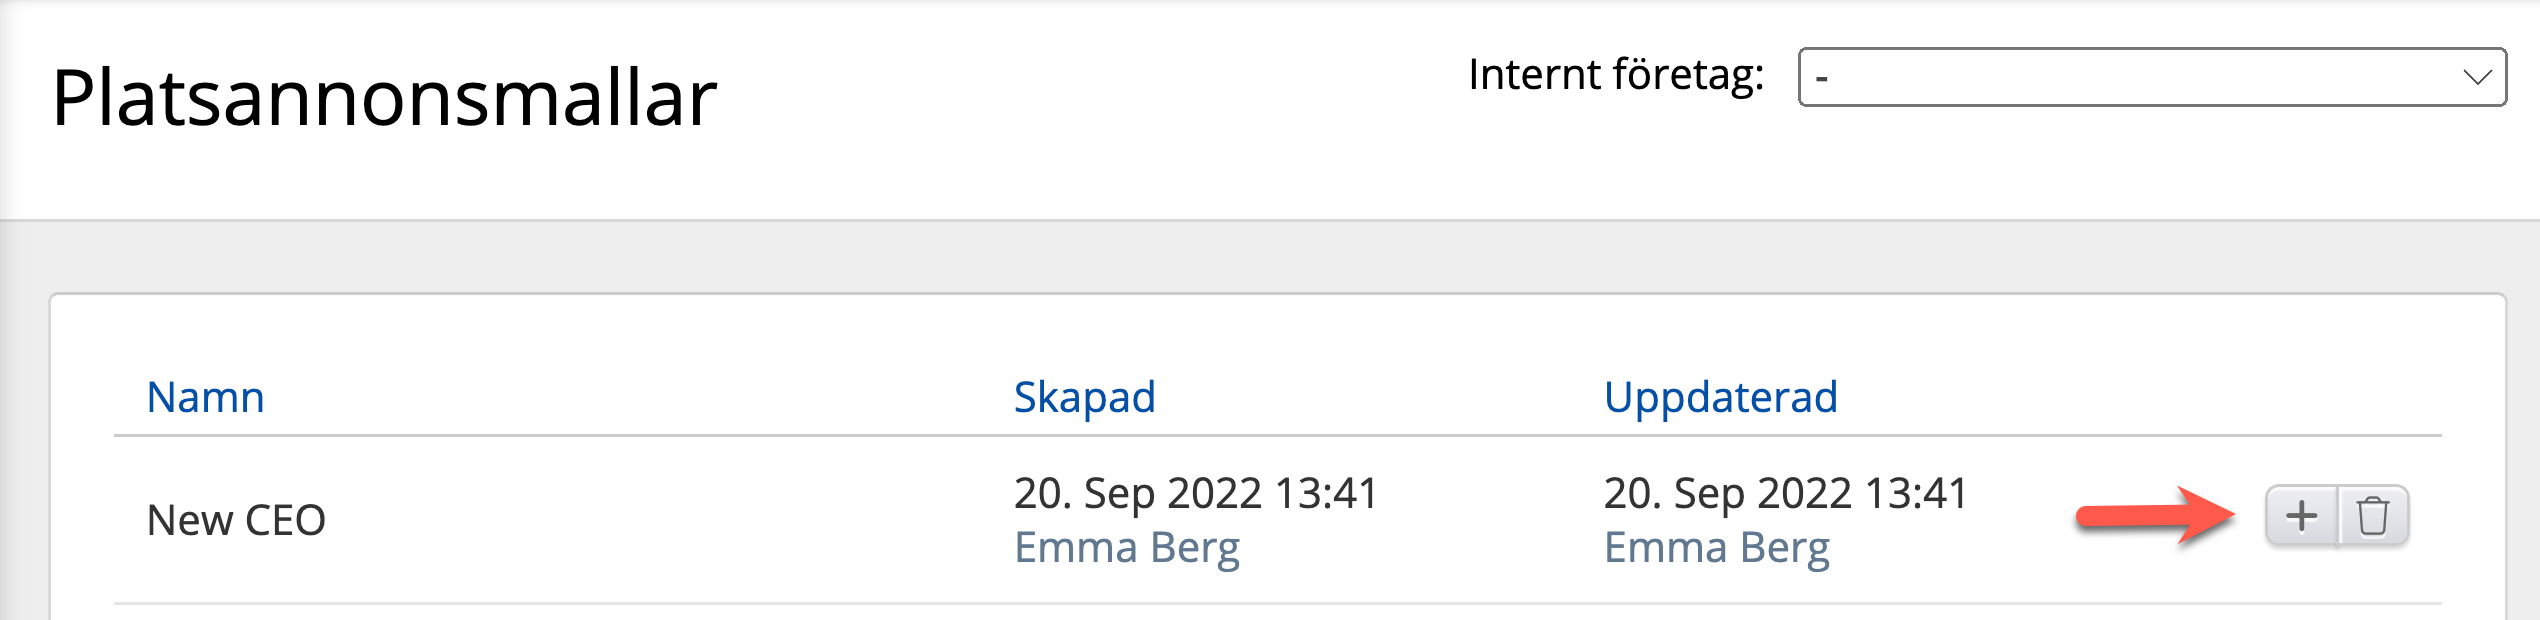Click the updated date in Uppdaterad column
2540x620 pixels.
click(x=1785, y=493)
